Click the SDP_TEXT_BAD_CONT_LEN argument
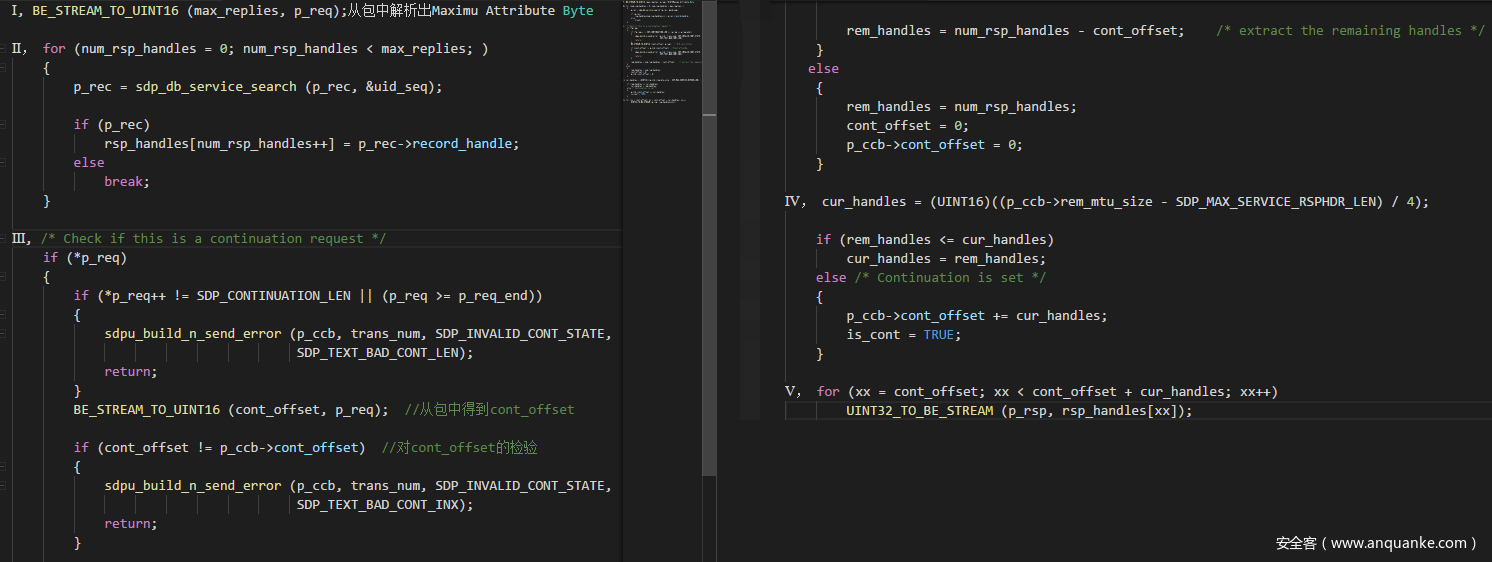The height and width of the screenshot is (562, 1492). 381,353
